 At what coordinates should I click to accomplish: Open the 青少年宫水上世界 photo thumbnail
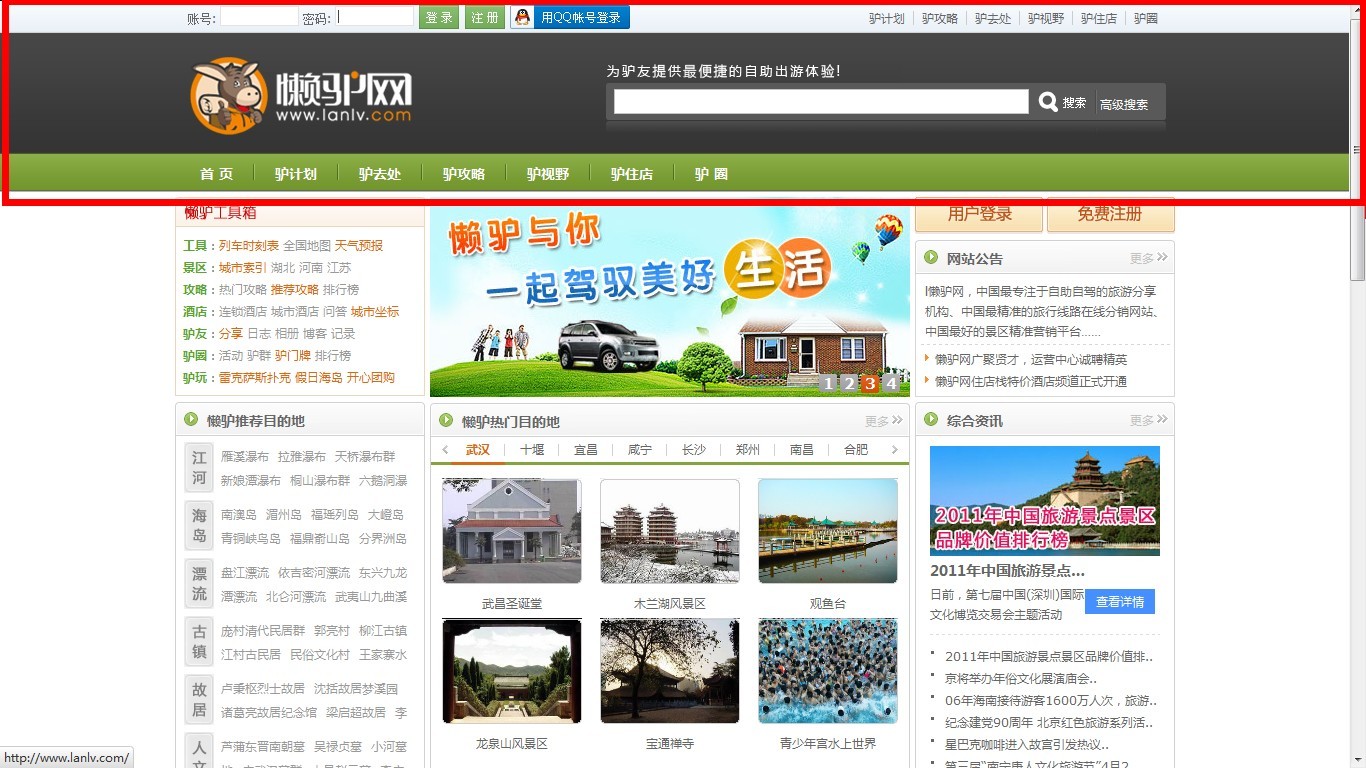(828, 671)
